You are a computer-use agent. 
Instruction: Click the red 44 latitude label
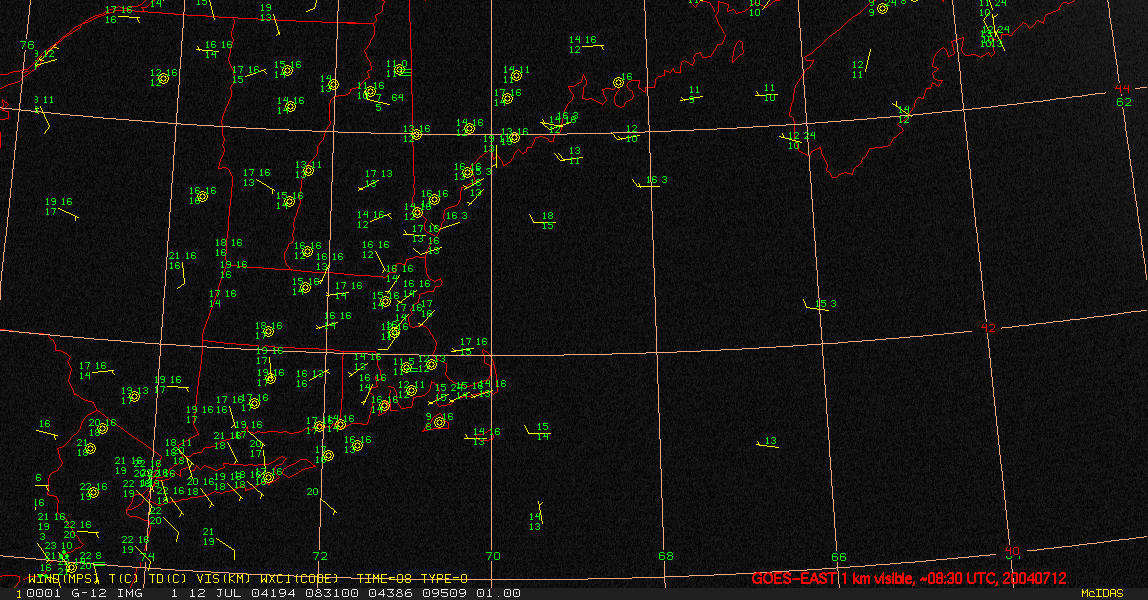1122,89
